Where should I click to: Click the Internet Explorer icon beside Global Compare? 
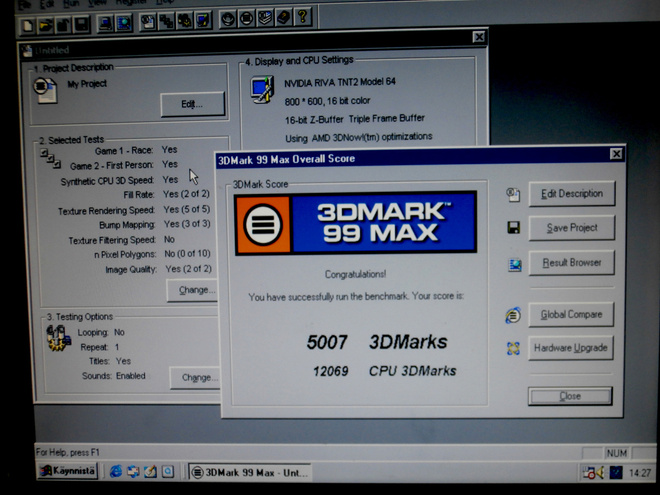(513, 315)
